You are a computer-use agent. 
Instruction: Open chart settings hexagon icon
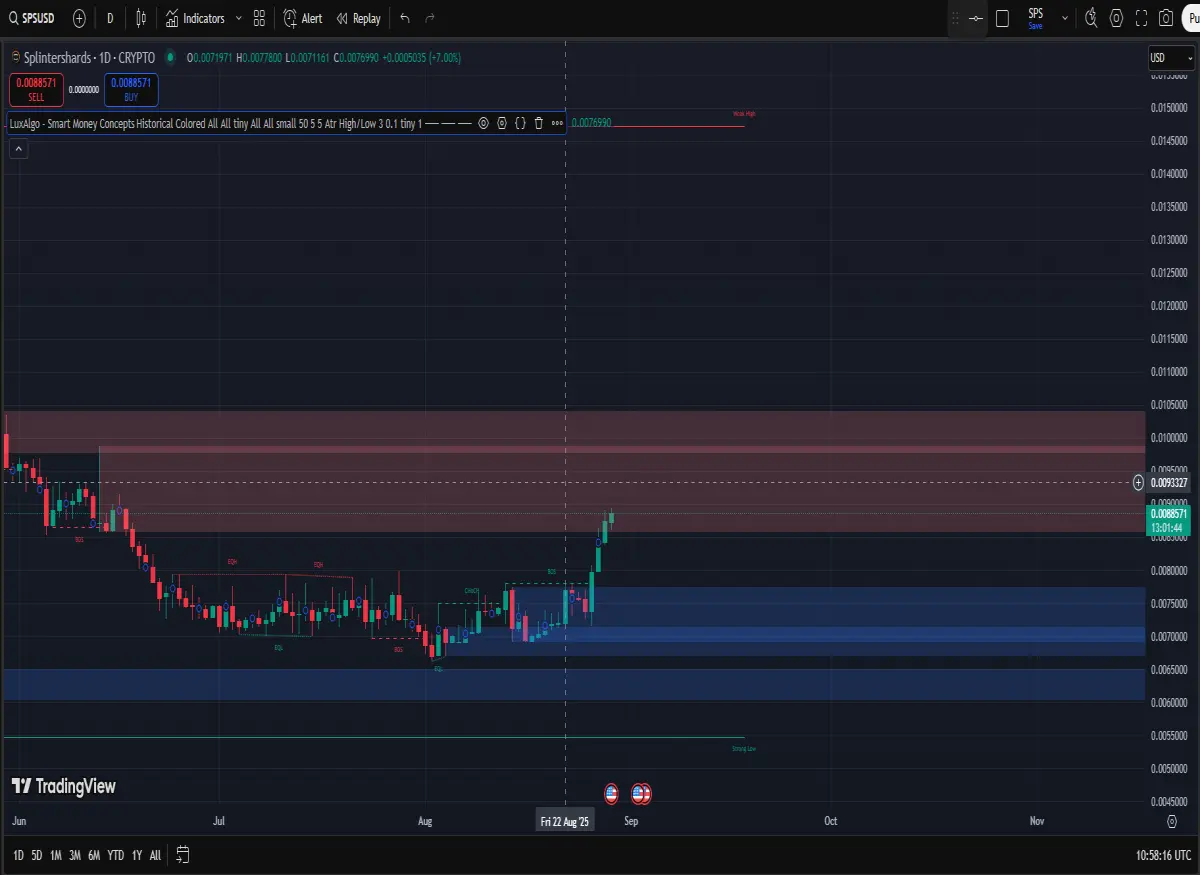[x=1116, y=18]
